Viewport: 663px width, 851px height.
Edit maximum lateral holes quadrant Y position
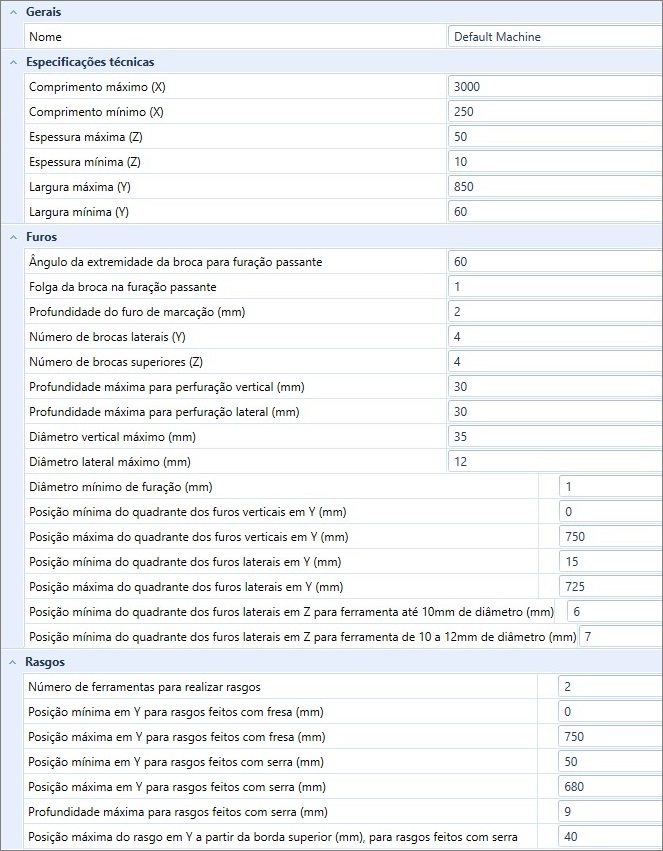tap(611, 586)
